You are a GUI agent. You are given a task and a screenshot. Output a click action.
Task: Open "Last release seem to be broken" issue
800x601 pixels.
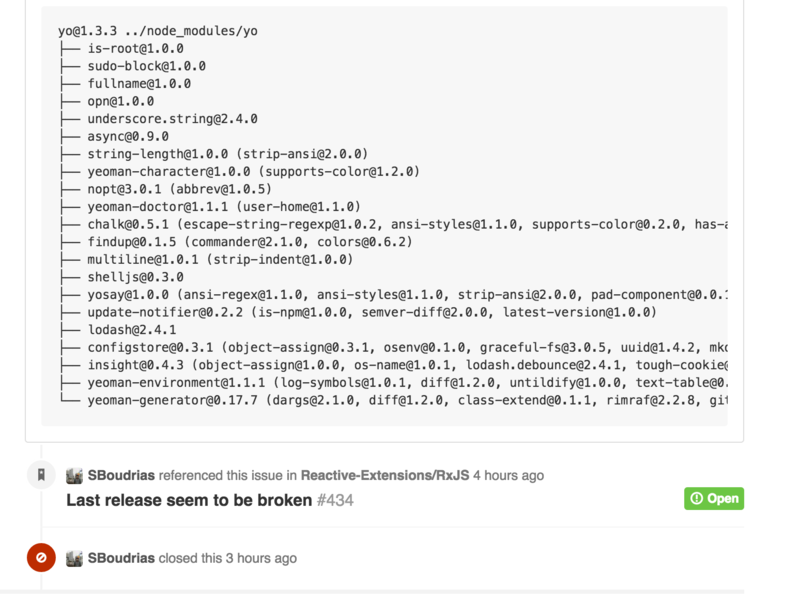(189, 500)
